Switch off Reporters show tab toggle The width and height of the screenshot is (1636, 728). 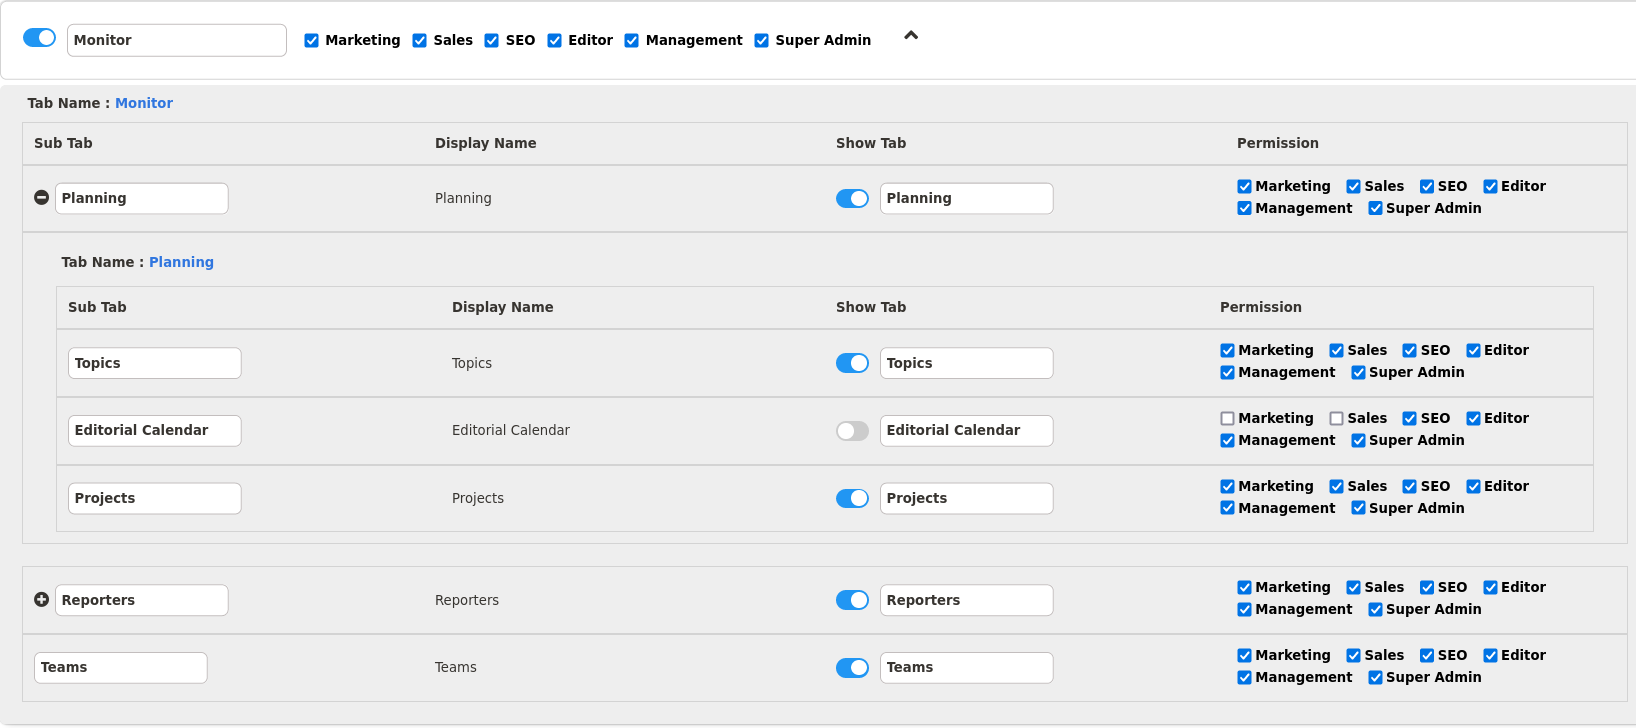(x=852, y=600)
